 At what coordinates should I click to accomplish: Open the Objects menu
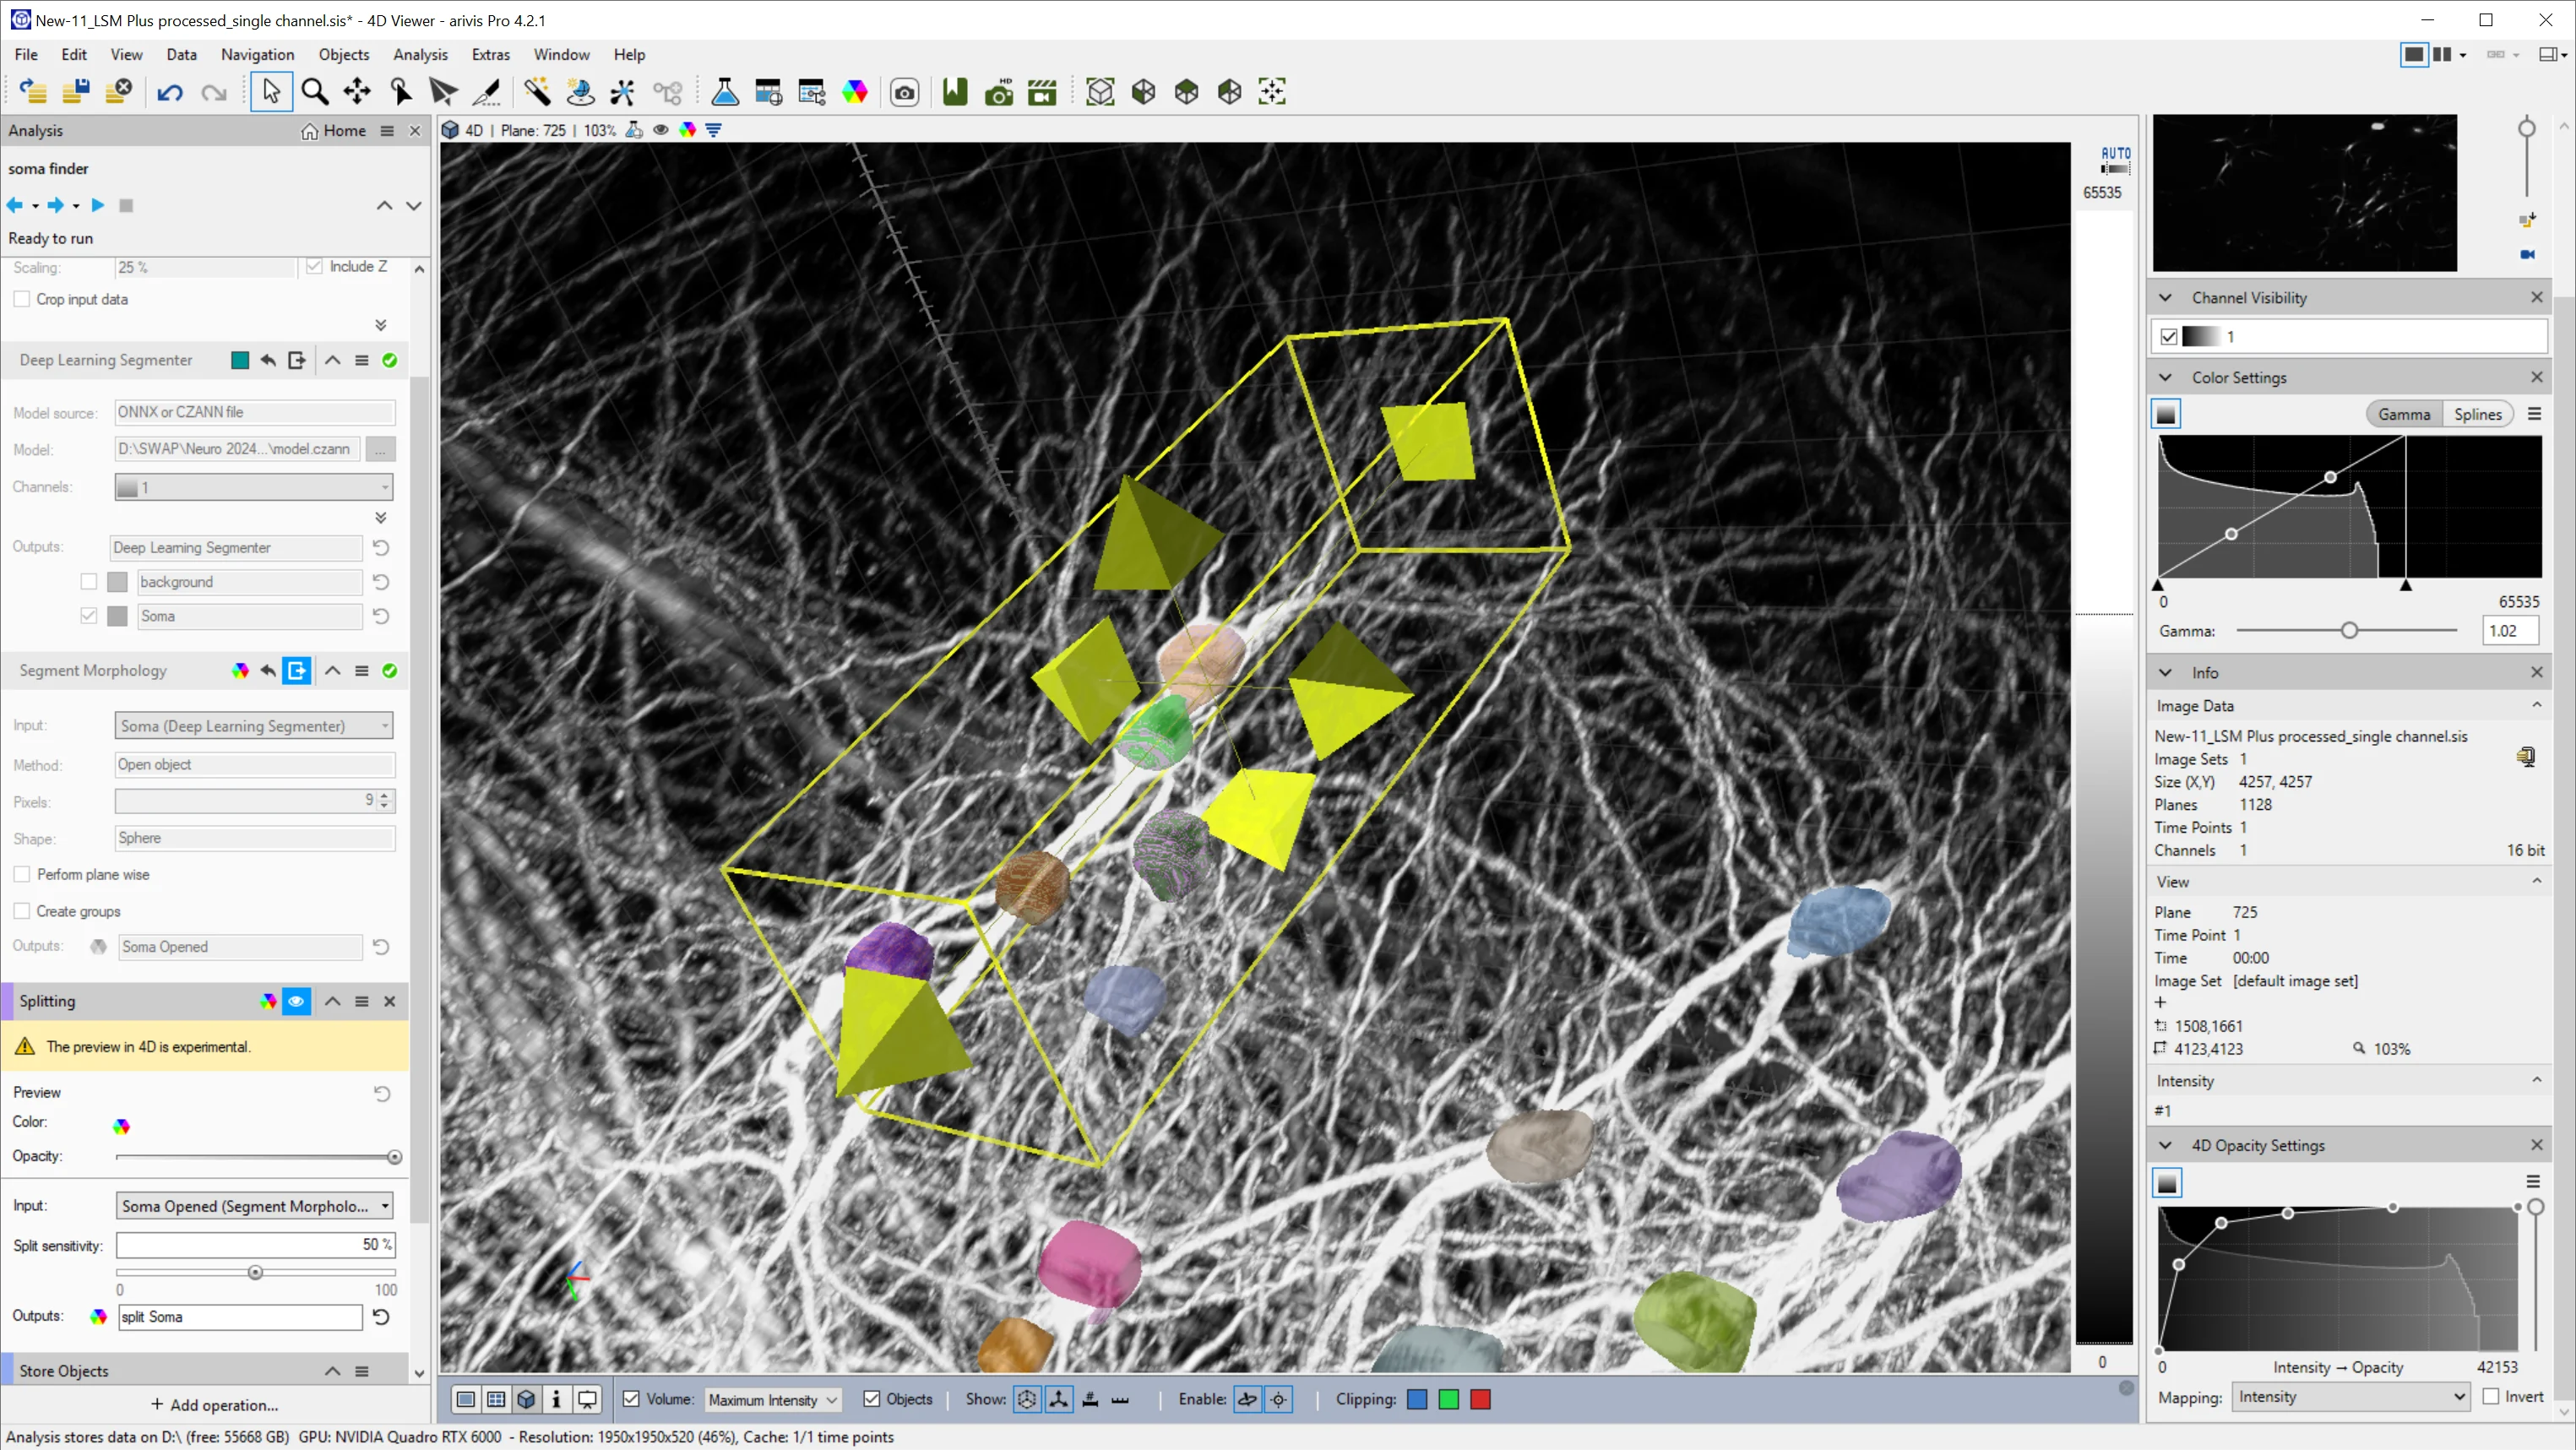[343, 54]
